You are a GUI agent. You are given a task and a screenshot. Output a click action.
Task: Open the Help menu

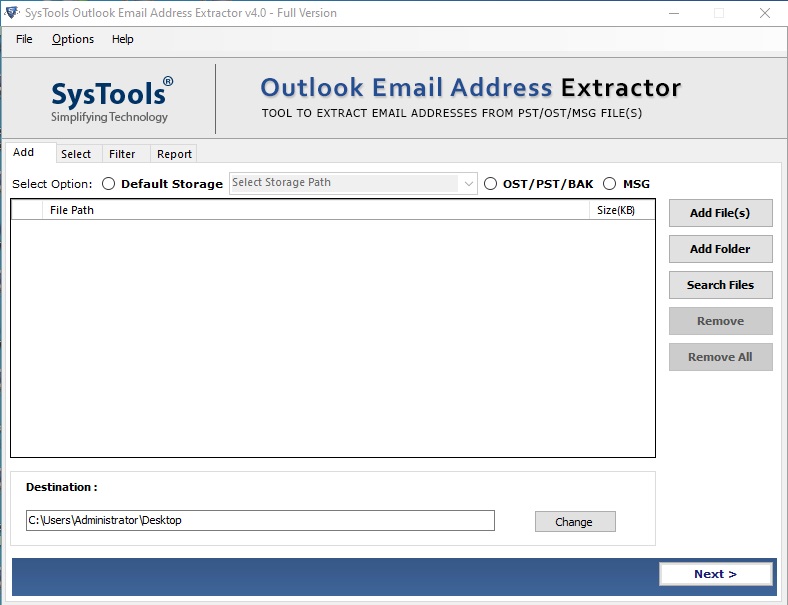pos(123,39)
